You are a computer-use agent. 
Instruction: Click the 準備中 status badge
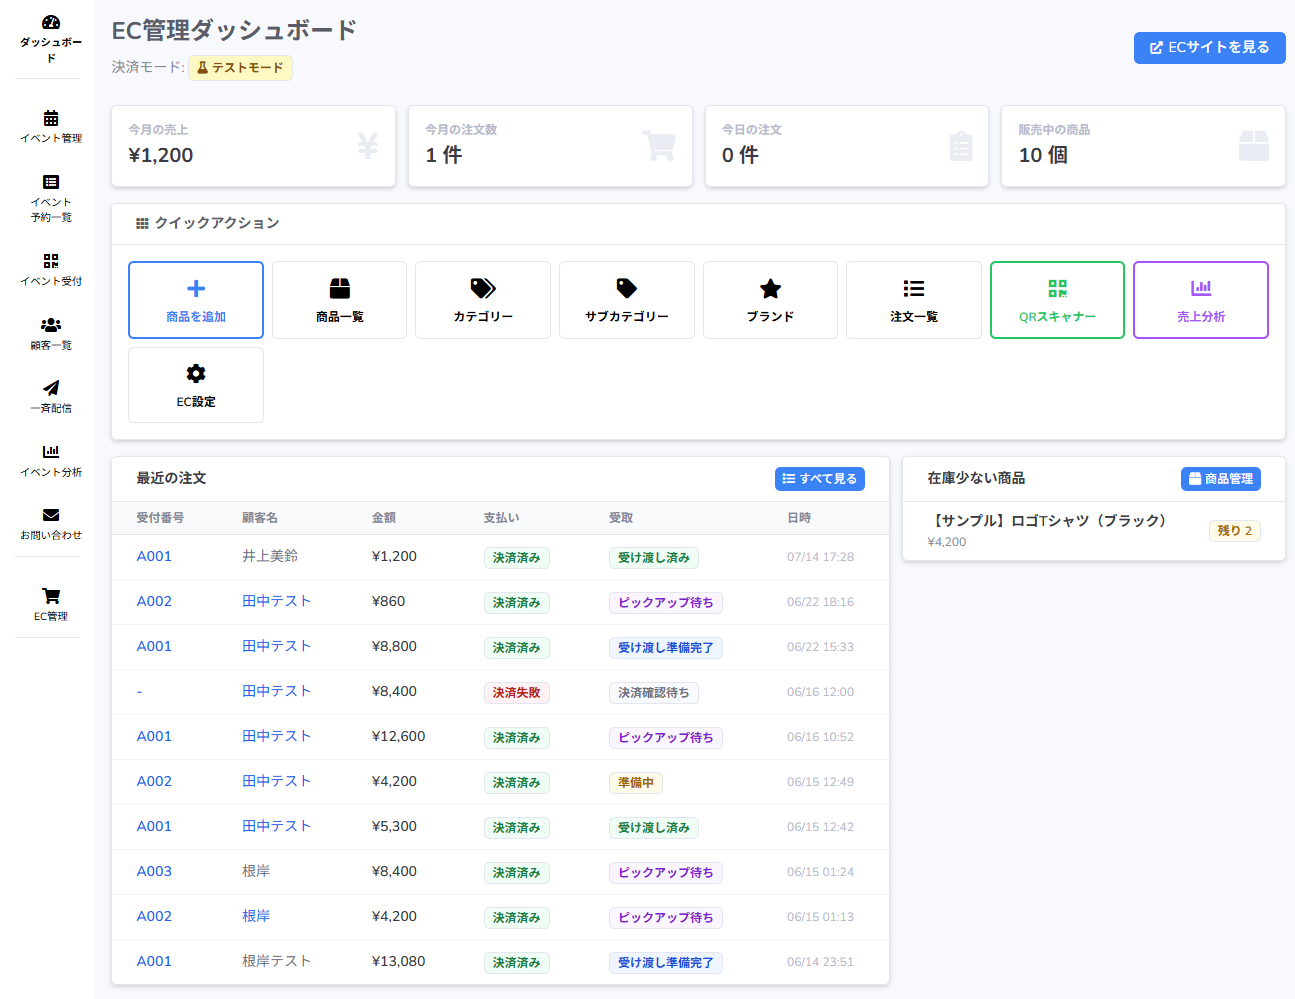tap(636, 783)
